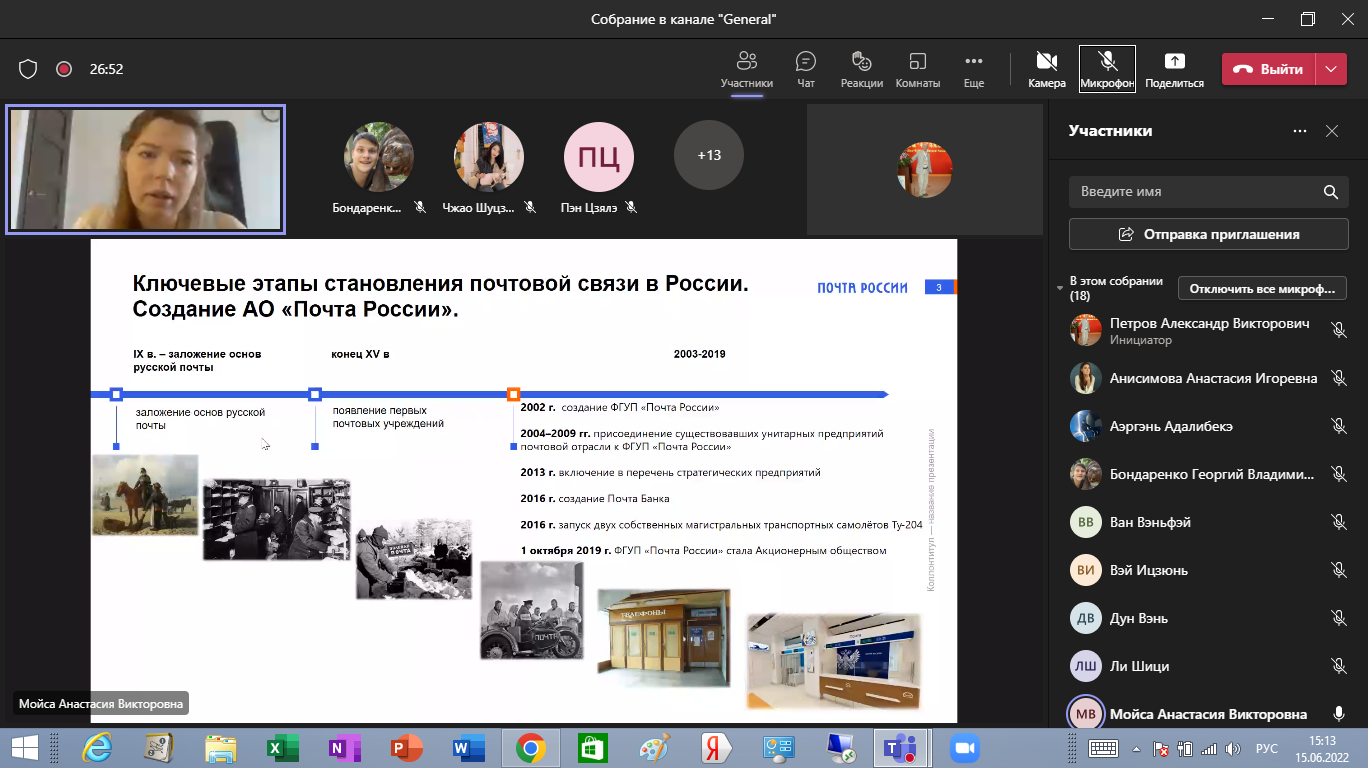The image size is (1368, 768).
Task: Open PowerPoint from the taskbar
Action: tap(406, 748)
